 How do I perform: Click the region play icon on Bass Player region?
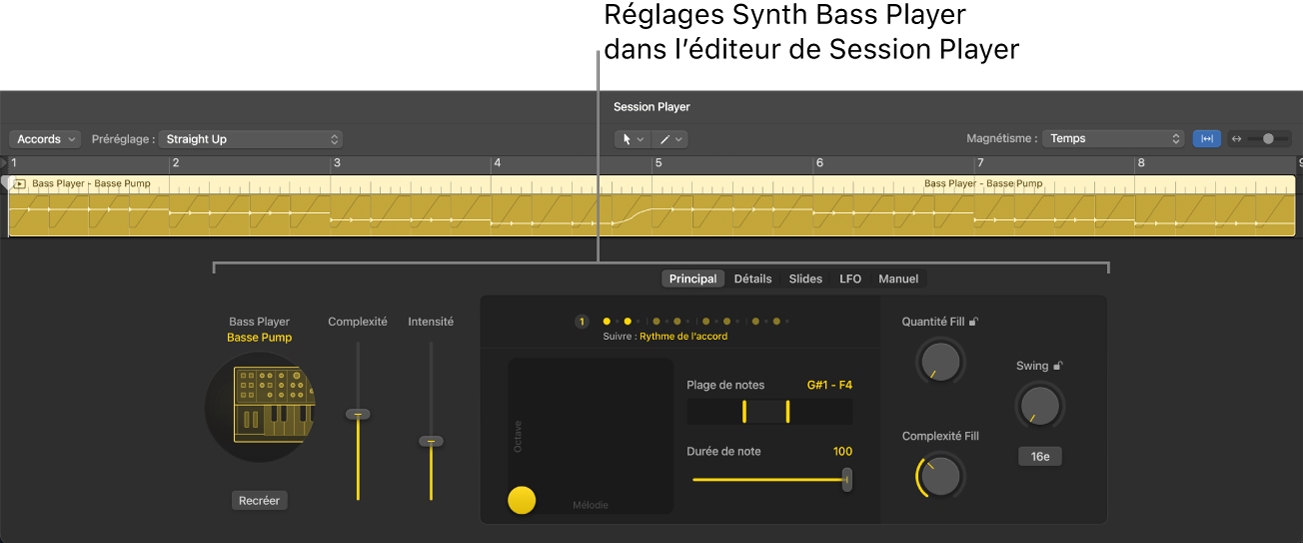19,184
